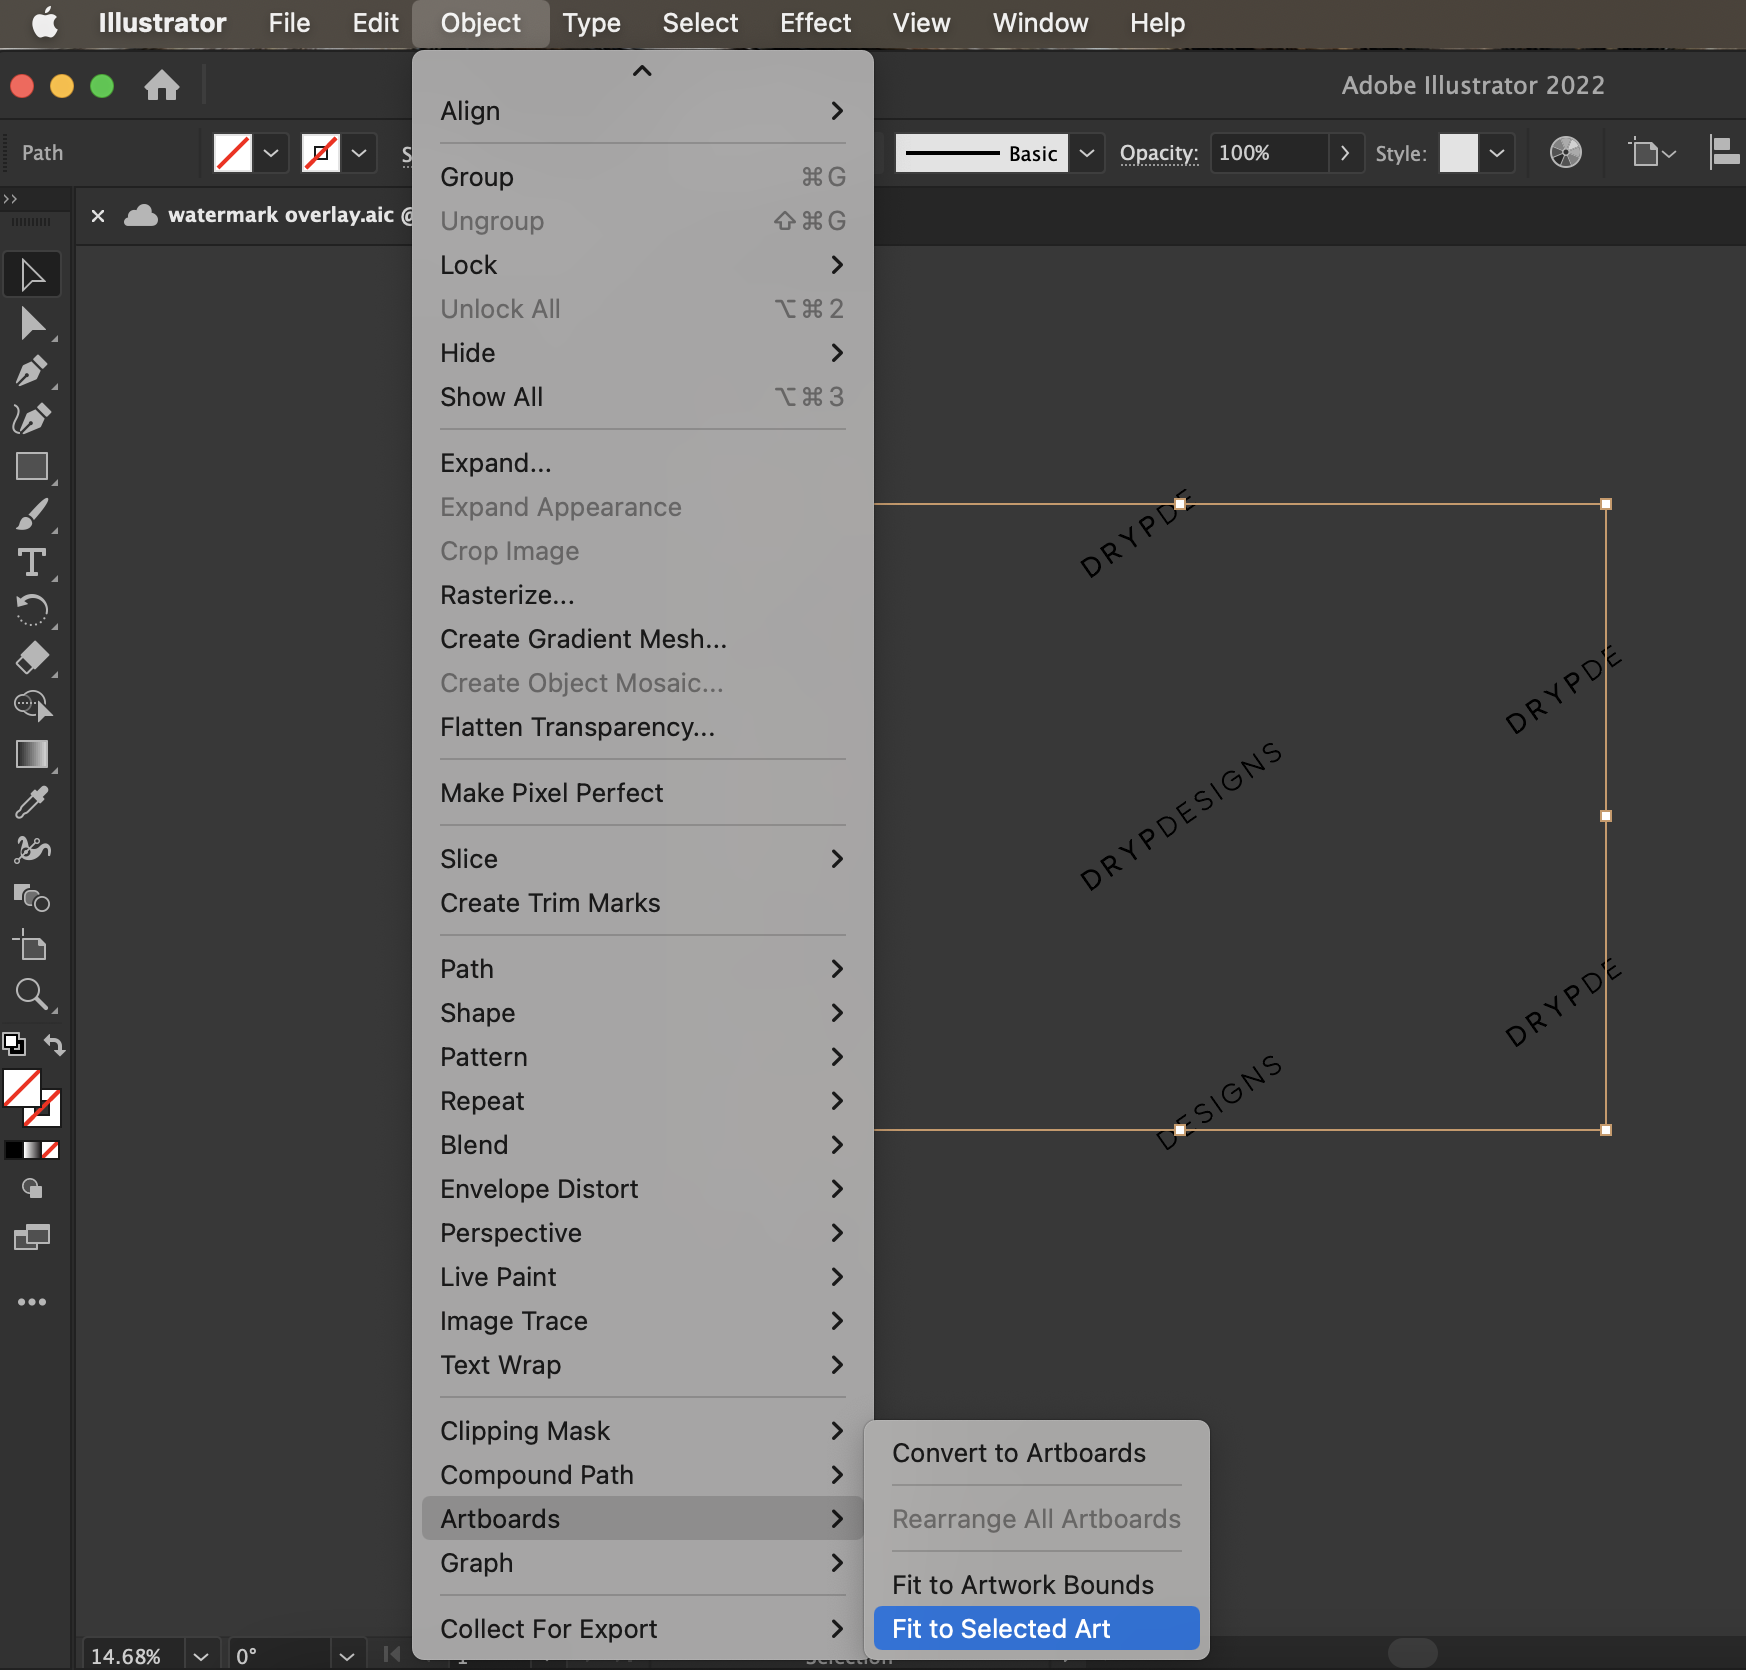Expand the Basic brush definition dropdown

[1087, 153]
